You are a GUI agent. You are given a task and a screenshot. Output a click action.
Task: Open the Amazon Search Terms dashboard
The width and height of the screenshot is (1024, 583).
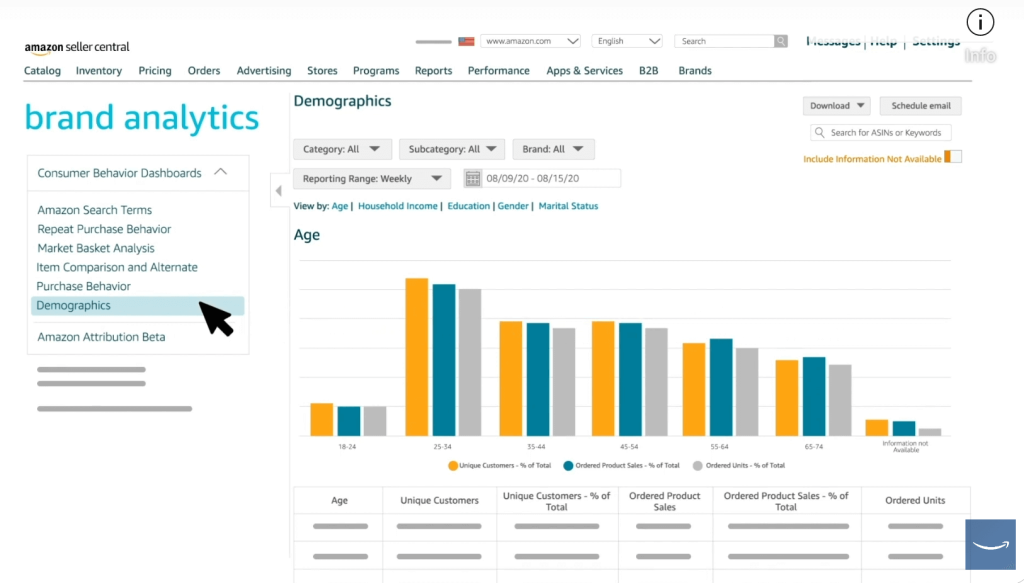[x=94, y=209]
